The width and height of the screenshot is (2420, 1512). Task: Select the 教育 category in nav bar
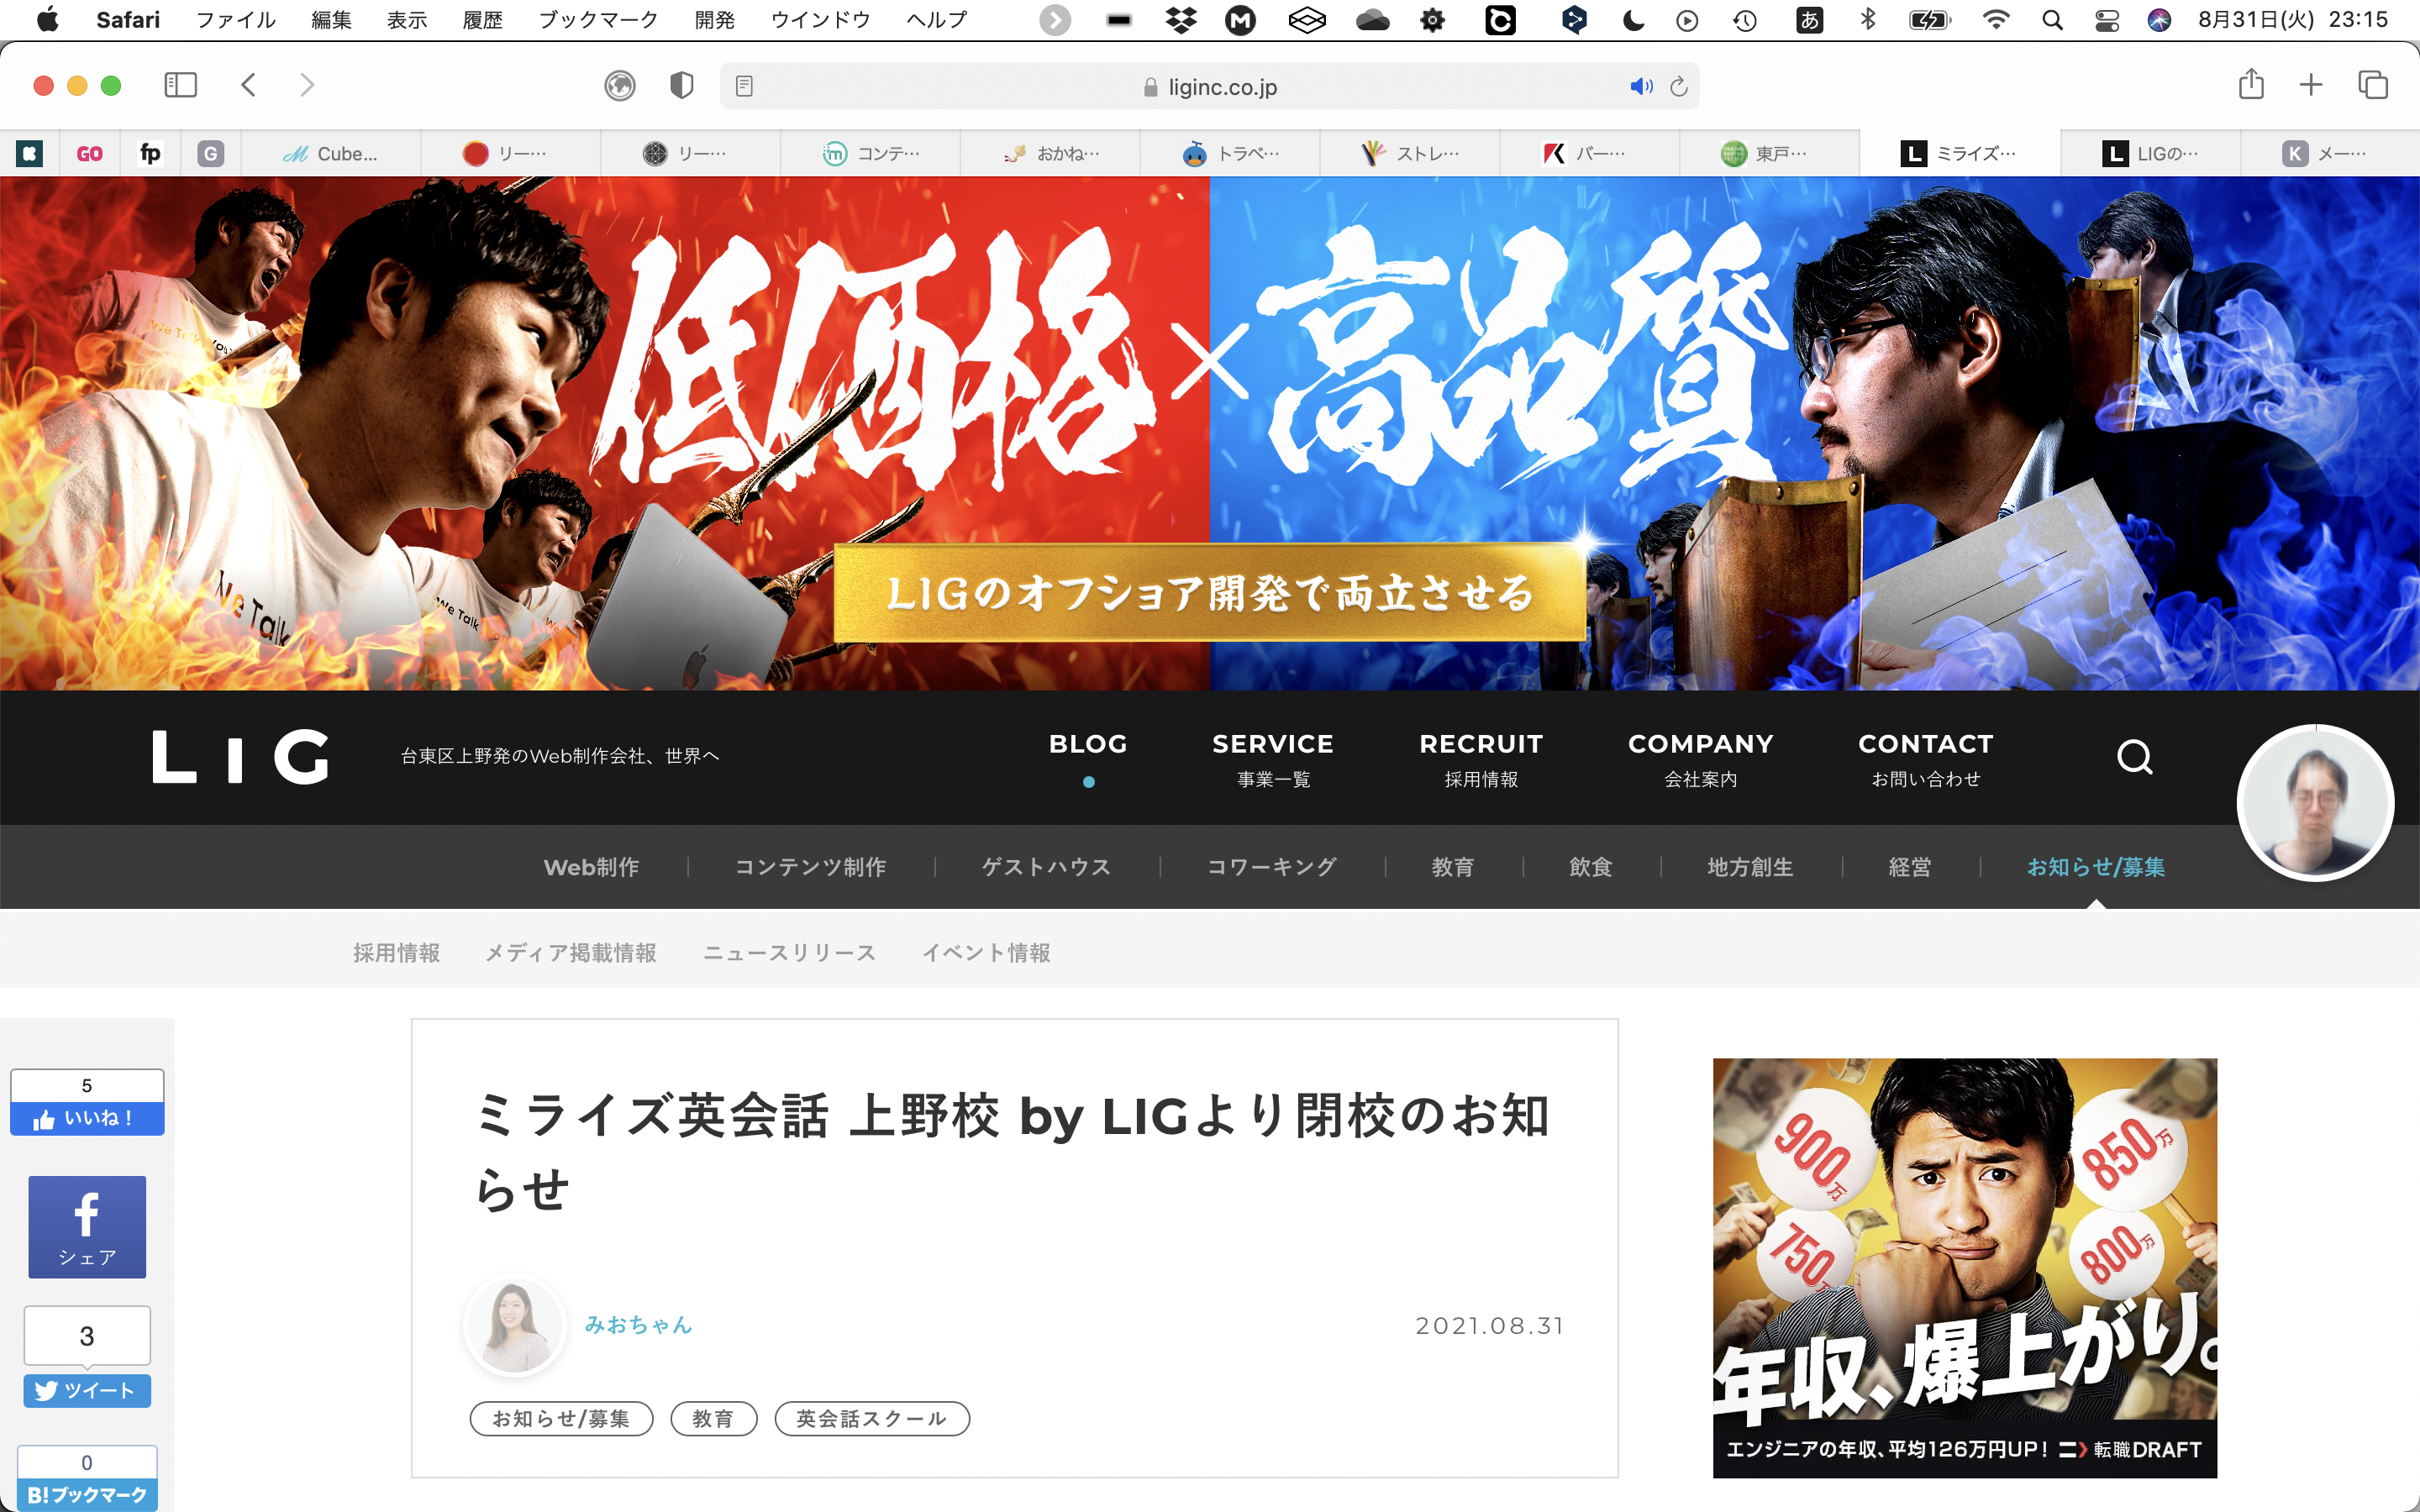pos(1453,867)
